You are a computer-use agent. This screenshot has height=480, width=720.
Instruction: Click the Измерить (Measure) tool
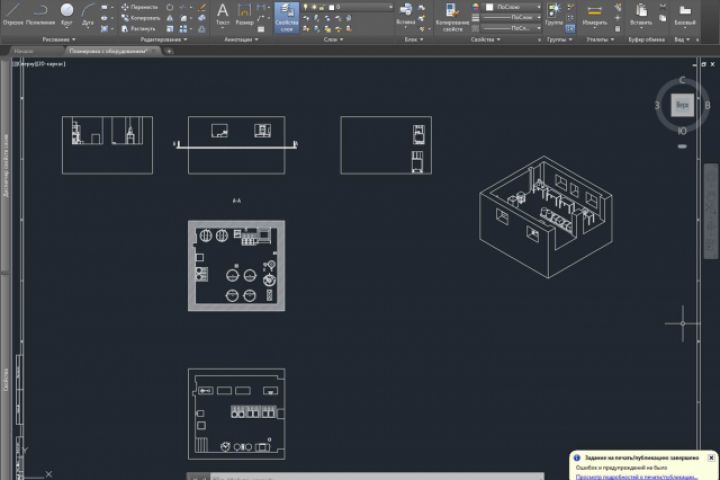[x=595, y=14]
